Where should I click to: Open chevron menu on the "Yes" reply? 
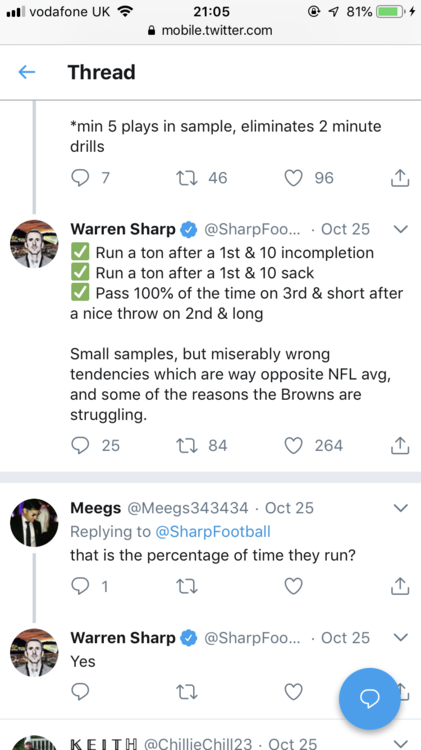[400, 638]
